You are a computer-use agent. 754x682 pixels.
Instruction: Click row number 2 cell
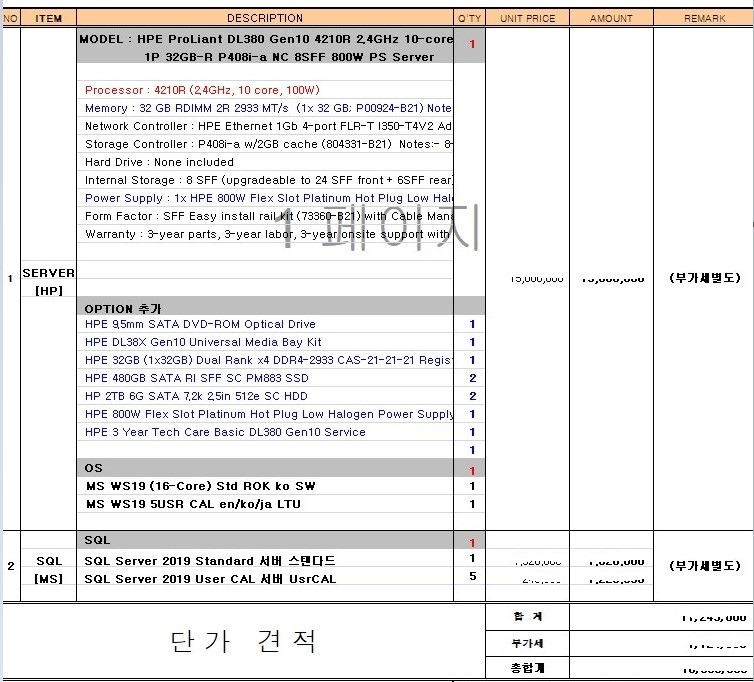click(x=11, y=566)
